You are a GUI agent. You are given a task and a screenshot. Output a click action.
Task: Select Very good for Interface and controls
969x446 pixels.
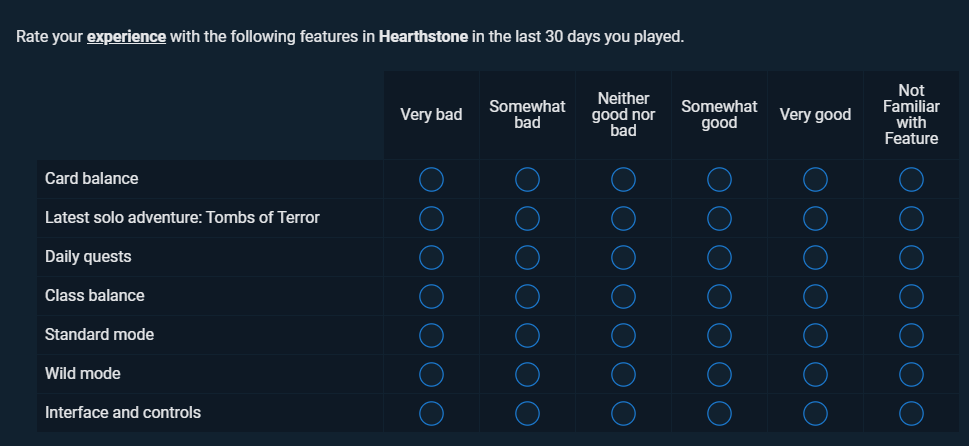(x=815, y=413)
